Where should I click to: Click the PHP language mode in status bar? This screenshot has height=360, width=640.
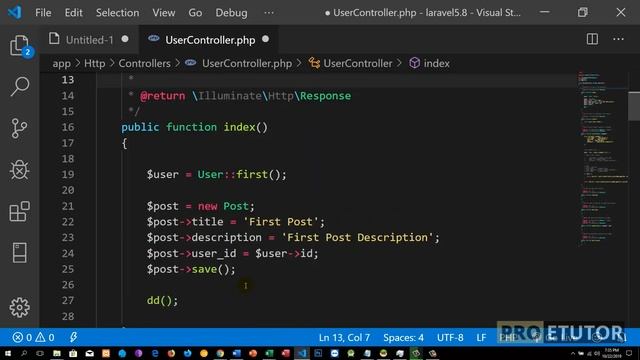(508, 338)
